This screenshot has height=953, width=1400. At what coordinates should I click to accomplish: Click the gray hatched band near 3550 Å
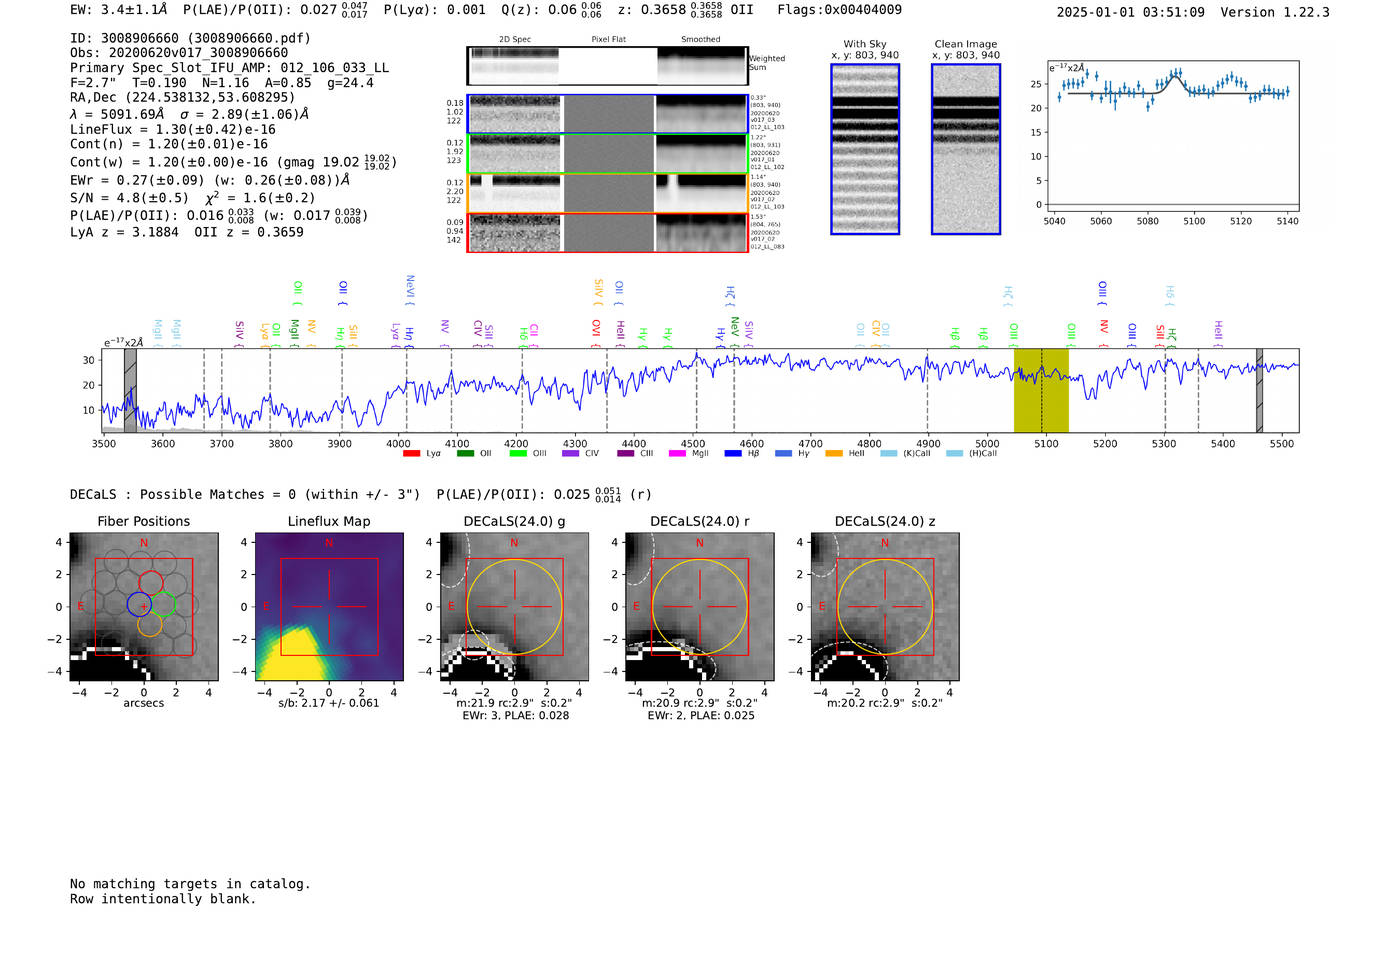130,390
